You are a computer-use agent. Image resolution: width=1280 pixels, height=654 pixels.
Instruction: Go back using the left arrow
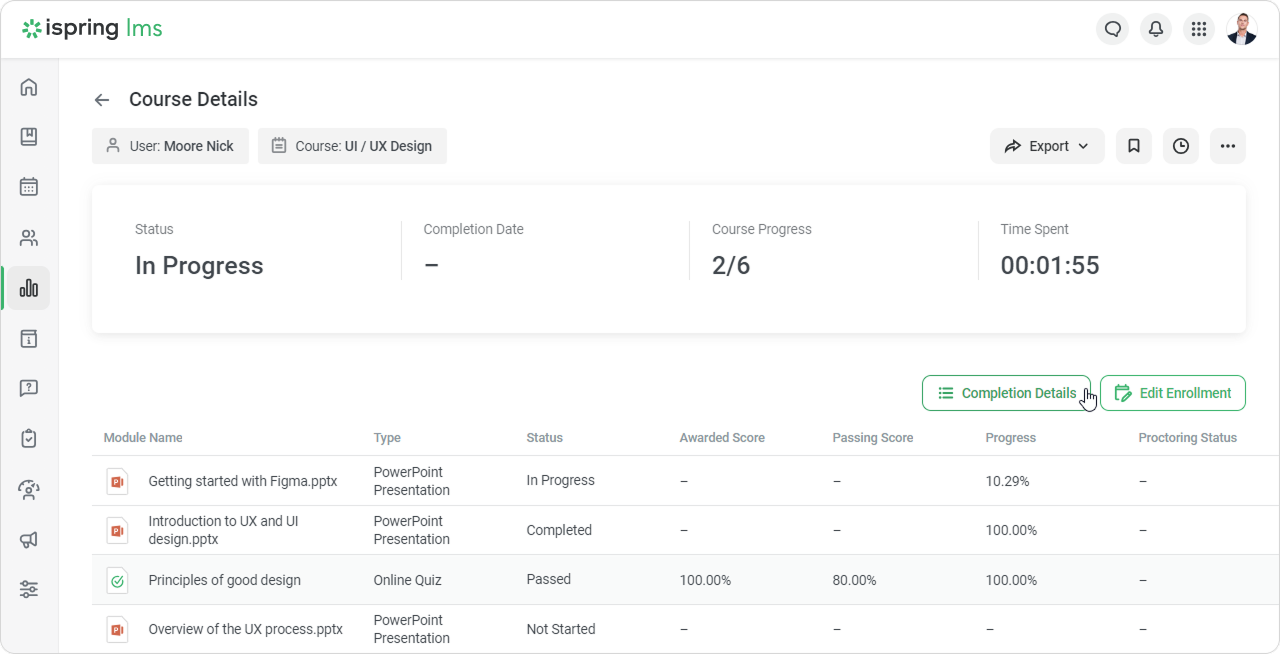[x=102, y=100]
